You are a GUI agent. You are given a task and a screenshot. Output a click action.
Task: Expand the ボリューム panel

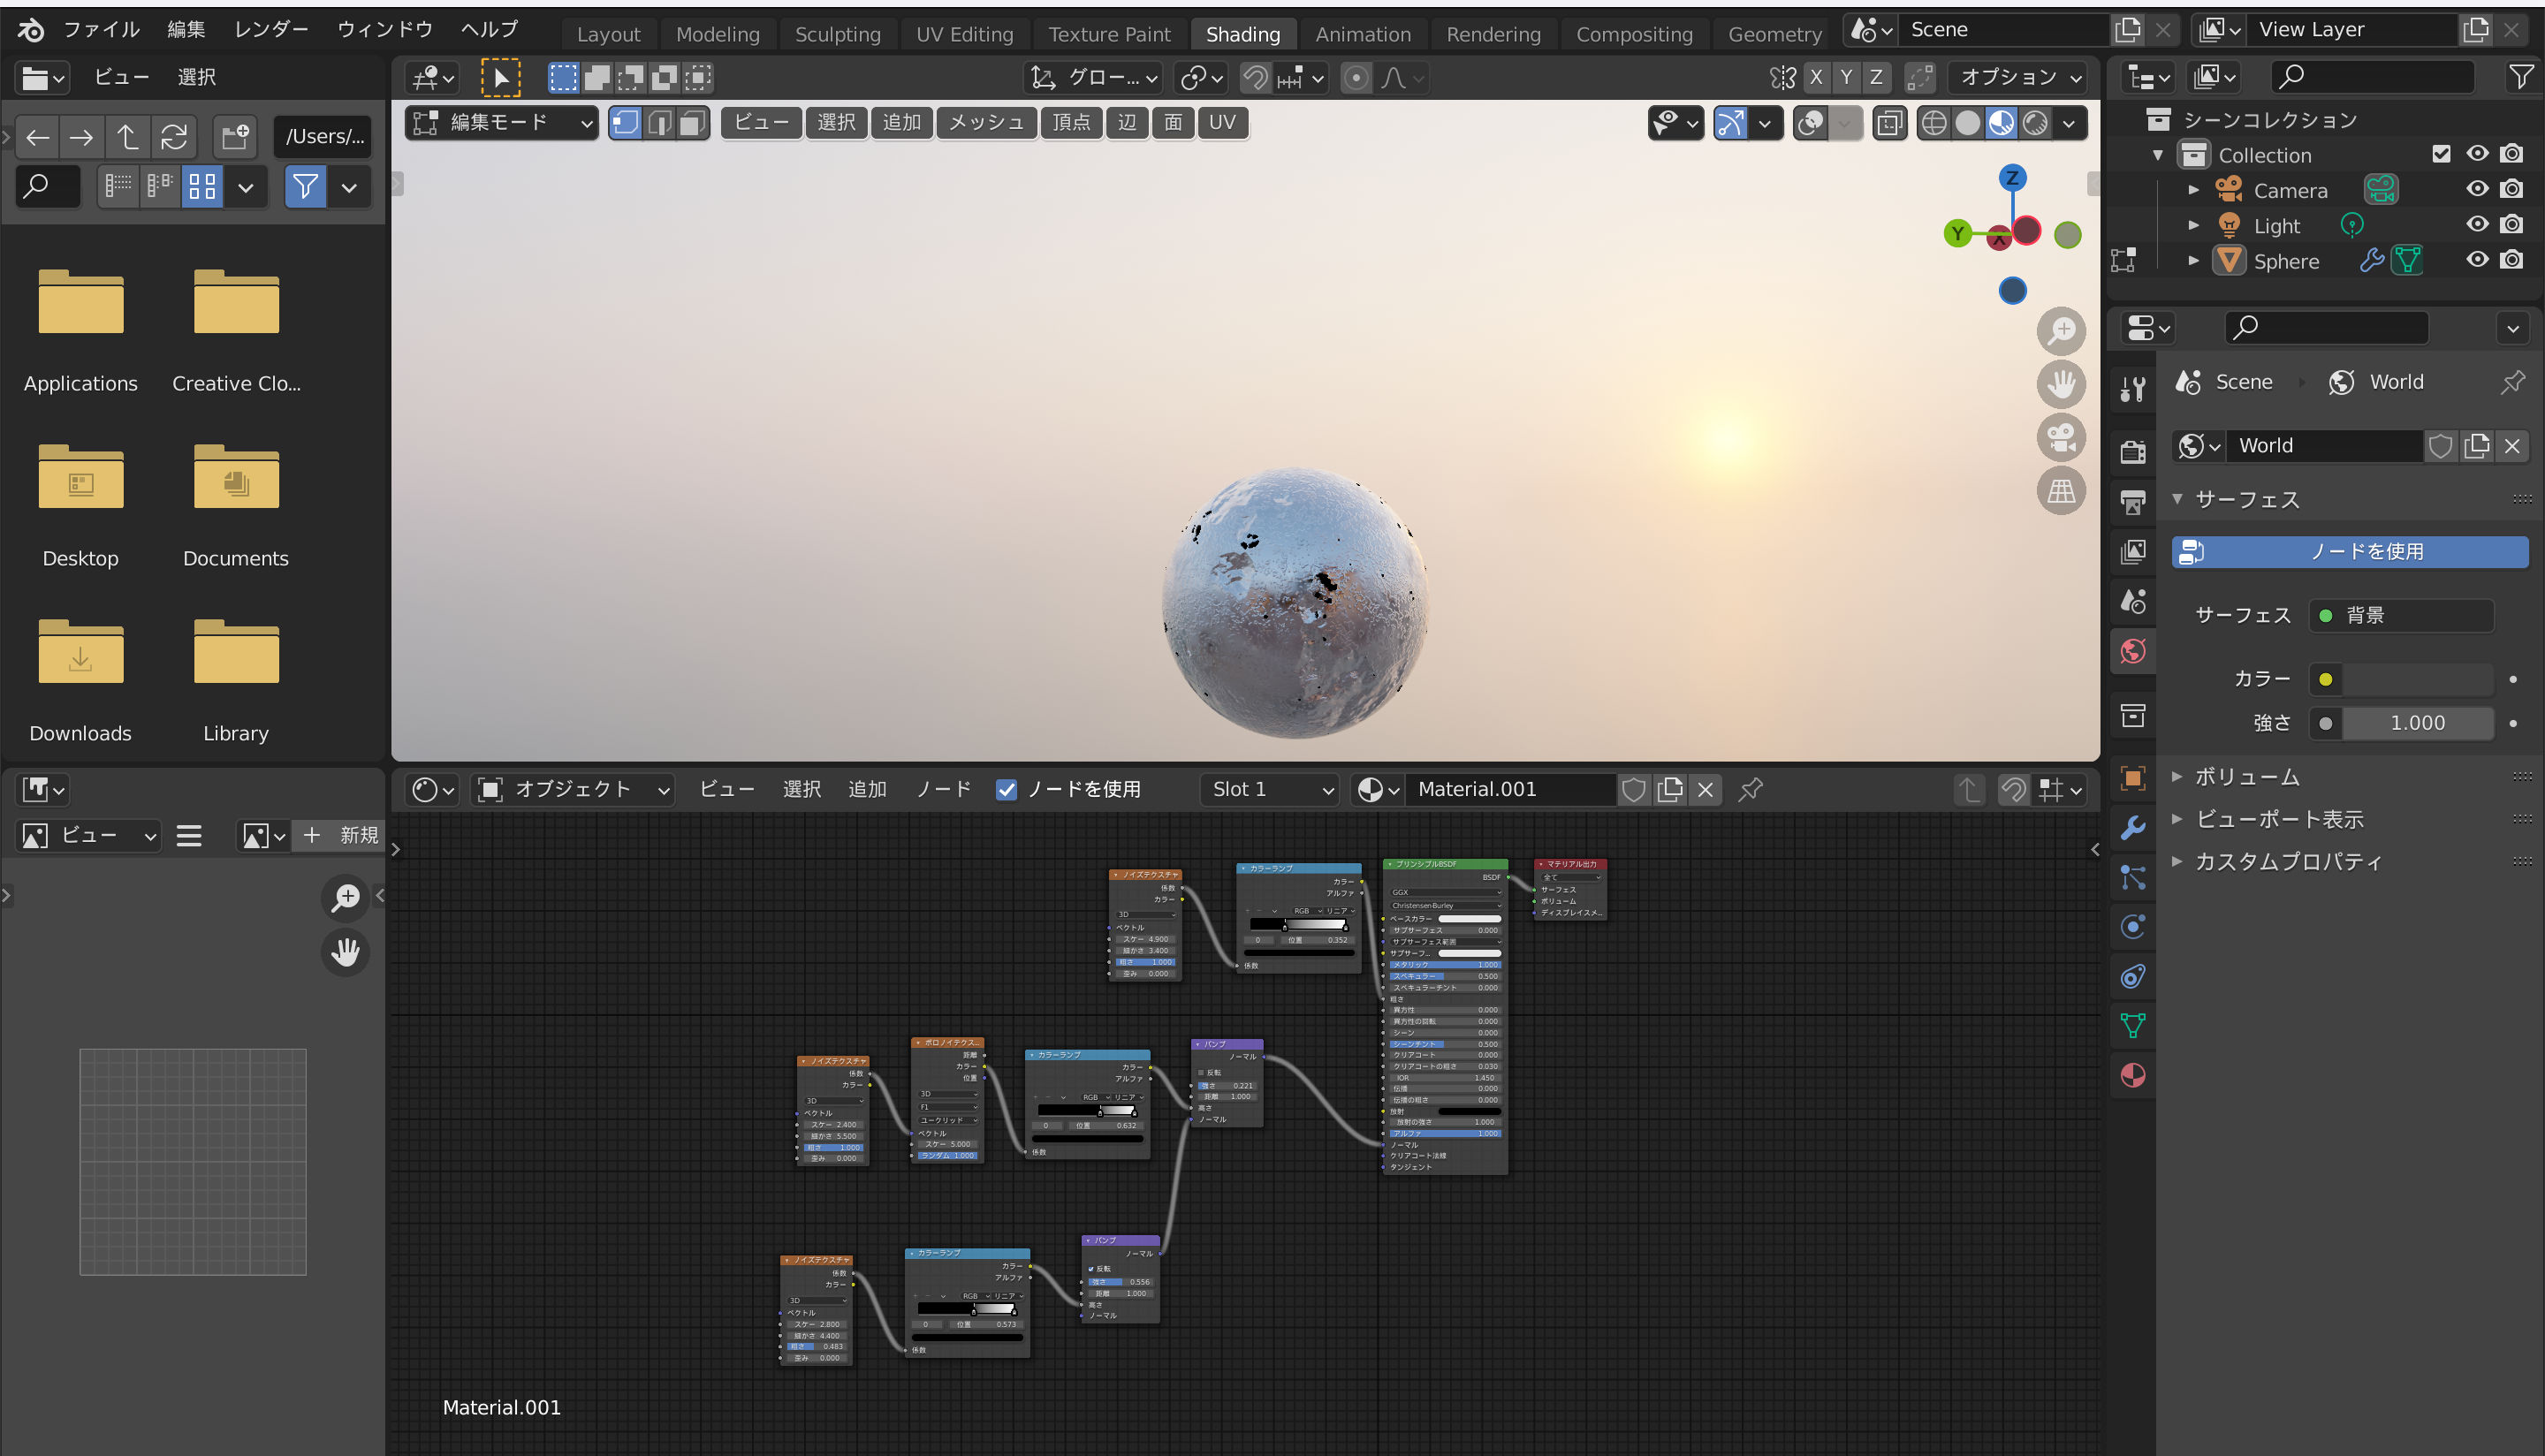2246,777
